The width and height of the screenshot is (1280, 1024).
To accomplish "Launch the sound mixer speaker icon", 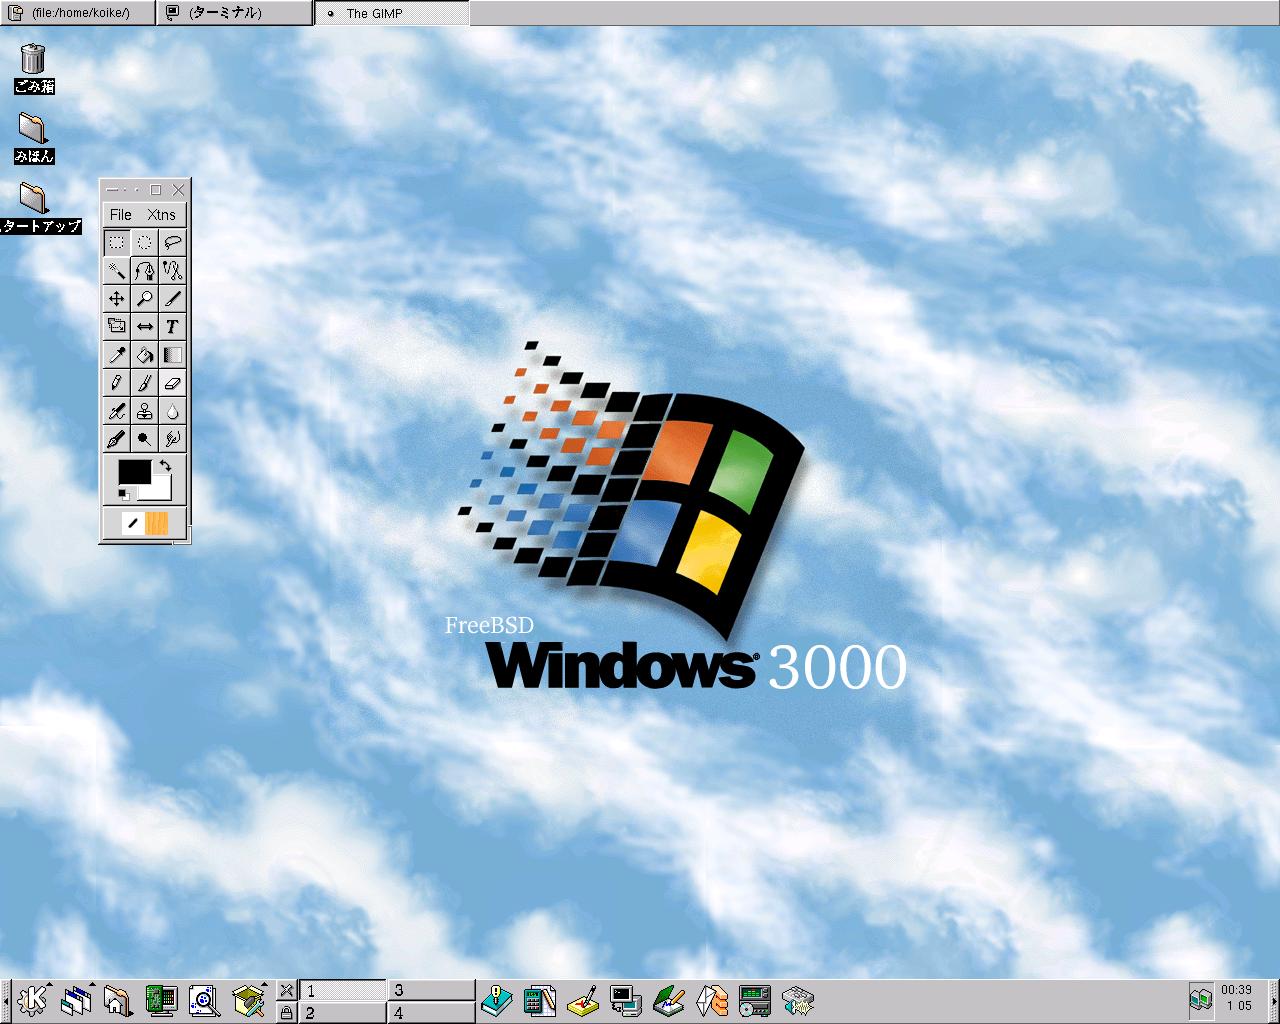I will pos(798,1000).
